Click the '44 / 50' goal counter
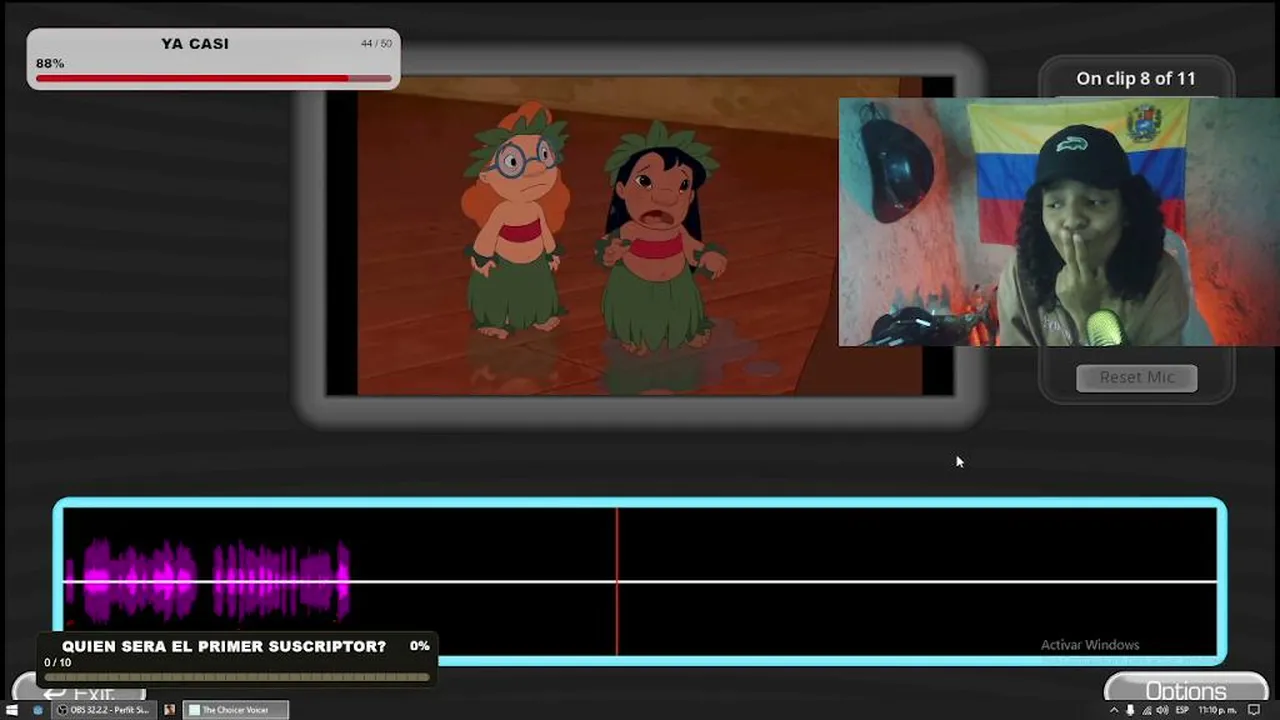 376,43
